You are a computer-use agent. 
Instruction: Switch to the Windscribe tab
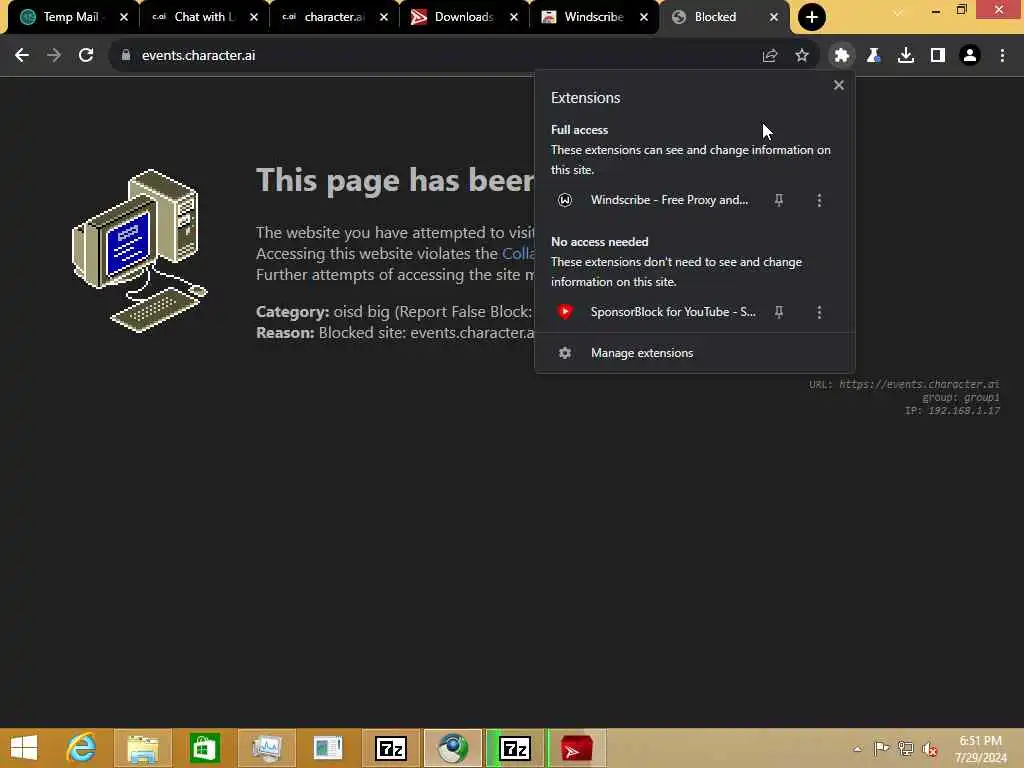pos(592,17)
